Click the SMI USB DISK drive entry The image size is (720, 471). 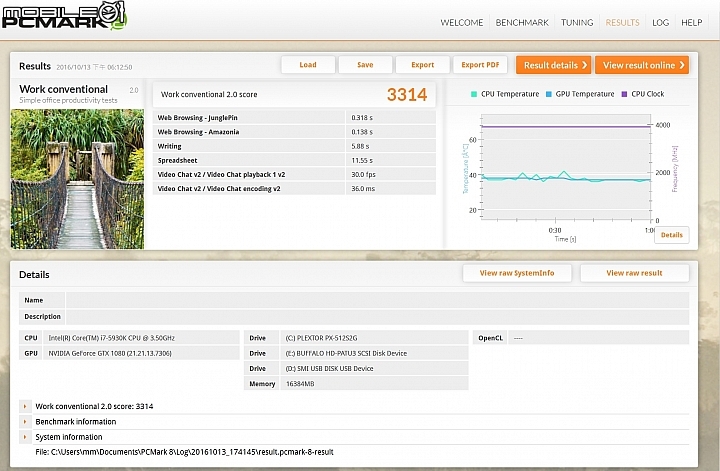[329, 368]
